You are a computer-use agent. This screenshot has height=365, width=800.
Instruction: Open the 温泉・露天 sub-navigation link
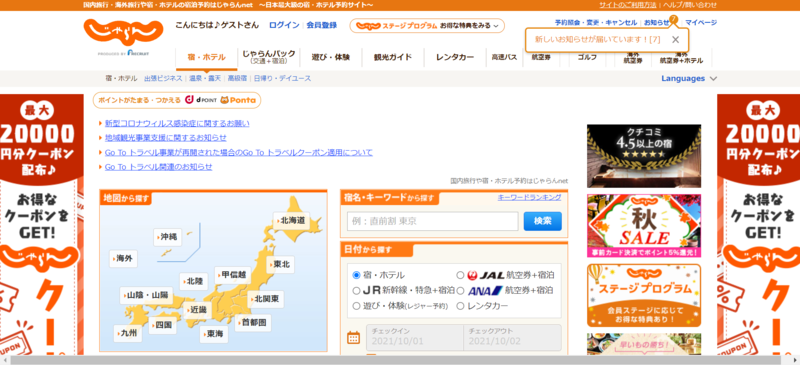tap(205, 79)
